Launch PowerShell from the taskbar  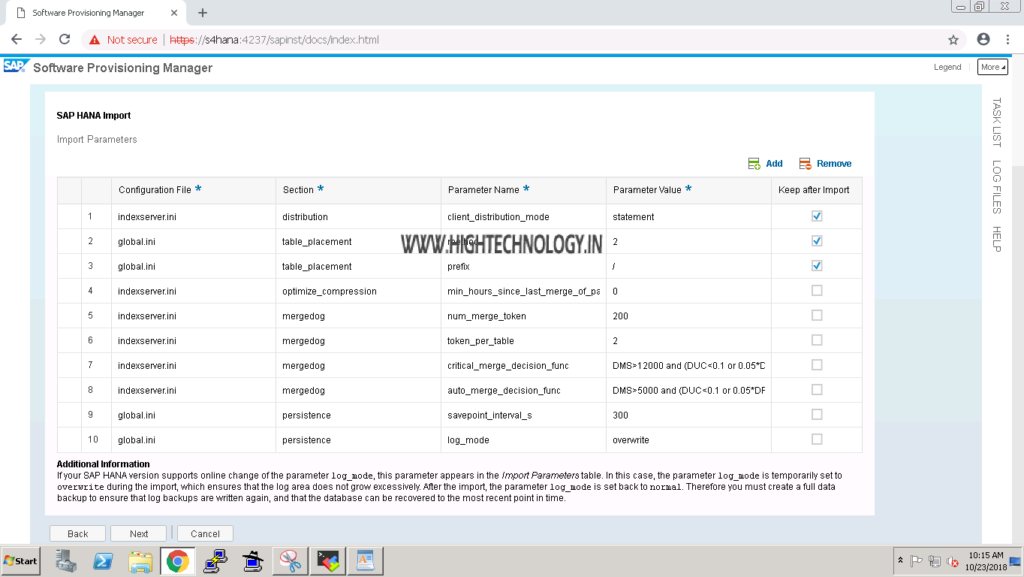tap(103, 561)
